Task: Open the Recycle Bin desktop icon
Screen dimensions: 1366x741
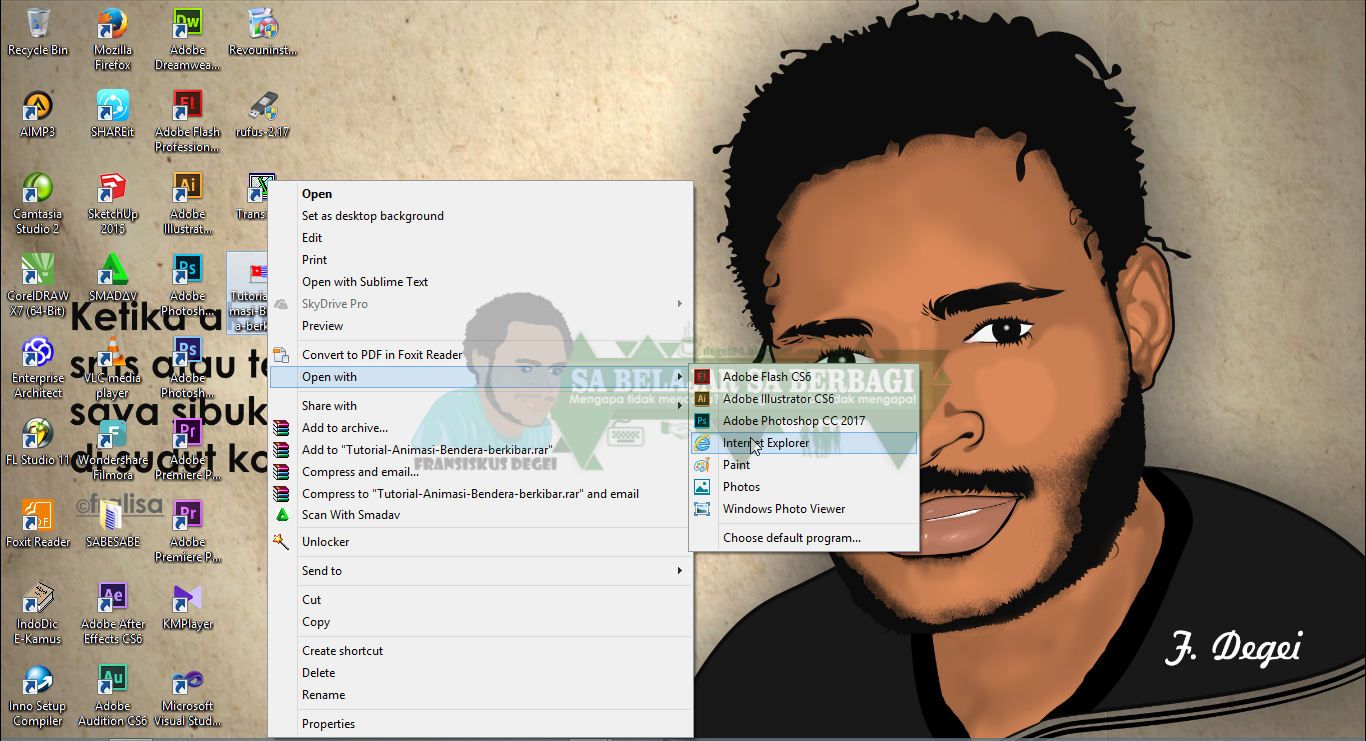Action: click(38, 32)
